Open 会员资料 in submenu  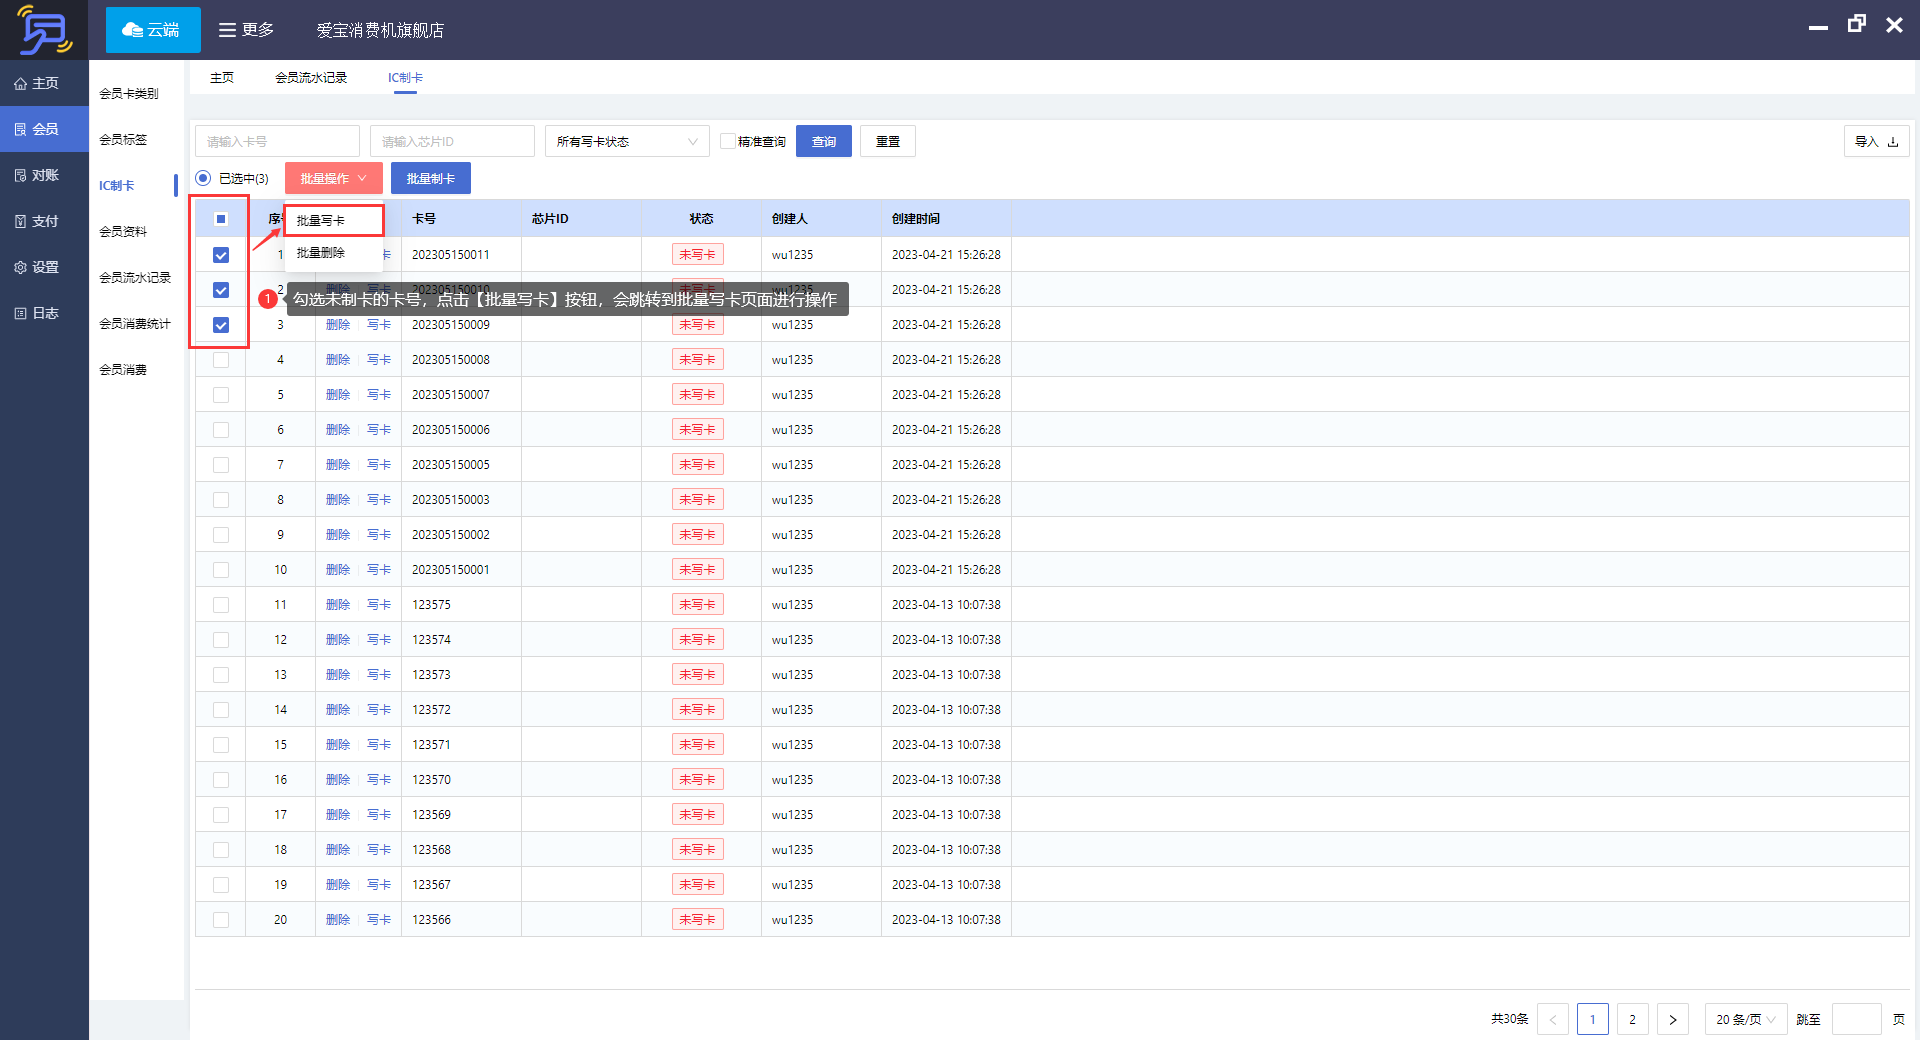click(x=123, y=231)
